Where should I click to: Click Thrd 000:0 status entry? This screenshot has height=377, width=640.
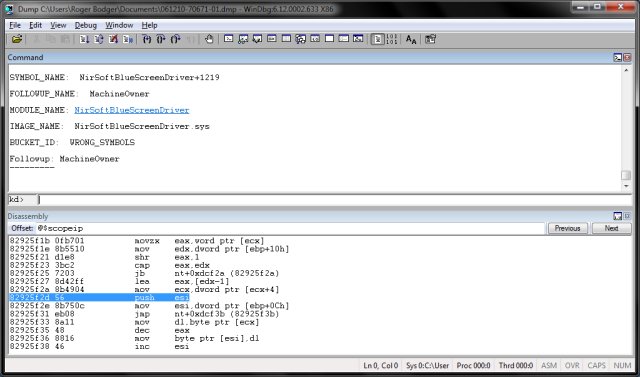click(516, 366)
